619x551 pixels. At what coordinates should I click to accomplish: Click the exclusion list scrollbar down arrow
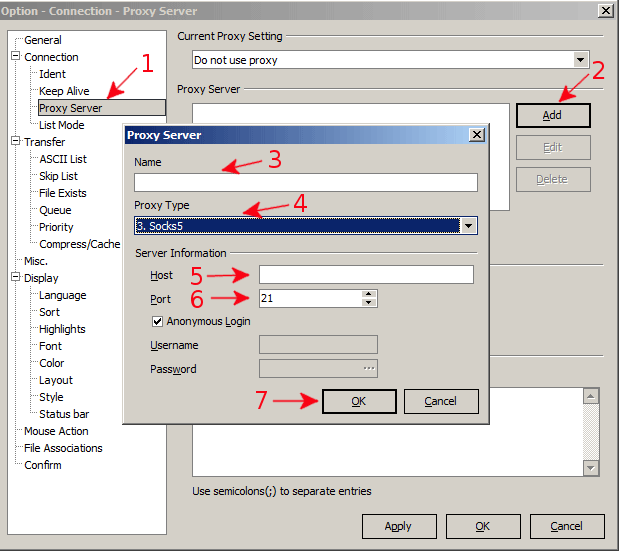pyautogui.click(x=591, y=468)
